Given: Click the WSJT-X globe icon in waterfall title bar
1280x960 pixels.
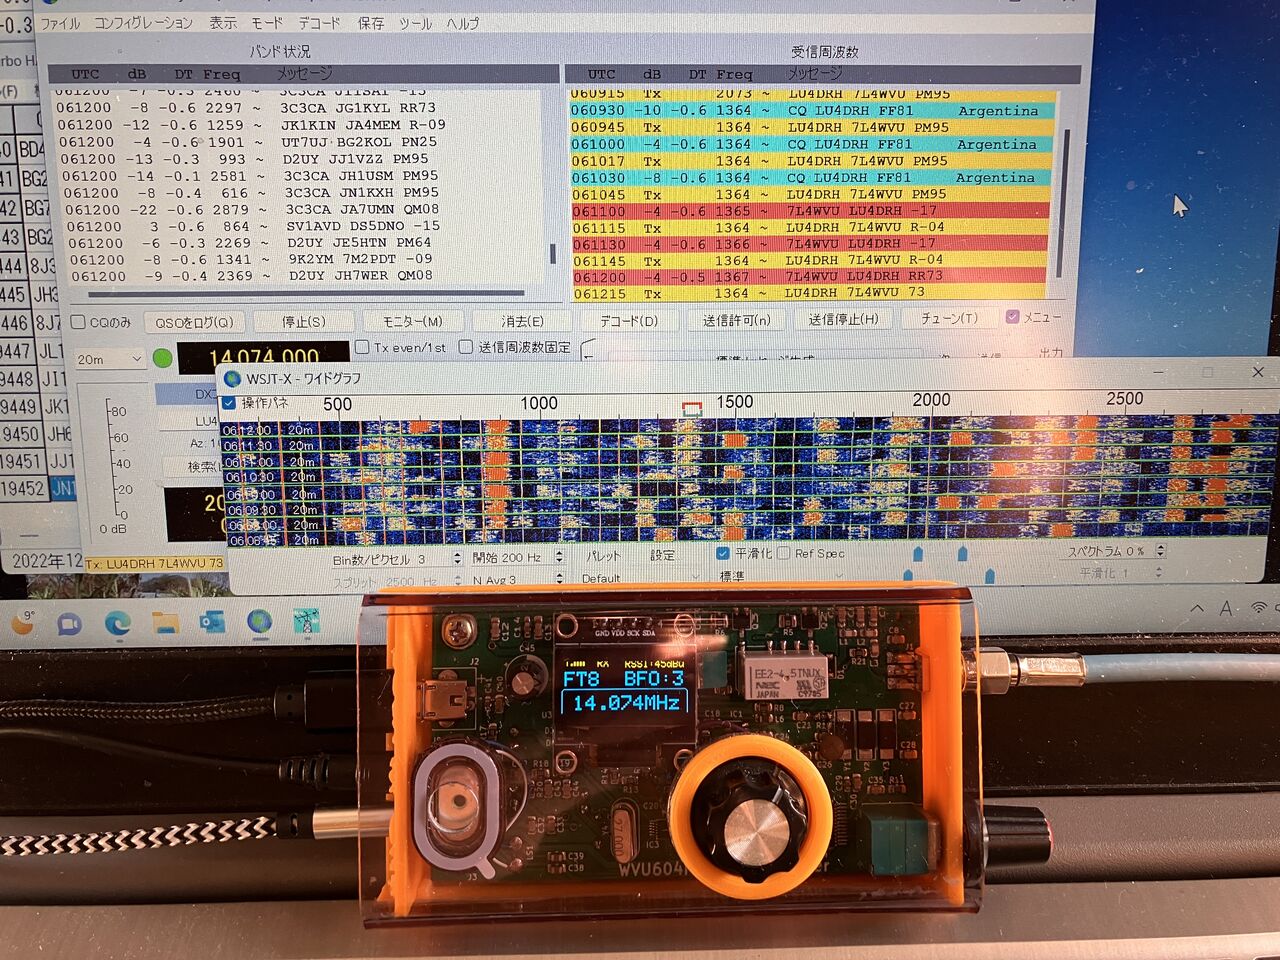Looking at the screenshot, I should [233, 378].
